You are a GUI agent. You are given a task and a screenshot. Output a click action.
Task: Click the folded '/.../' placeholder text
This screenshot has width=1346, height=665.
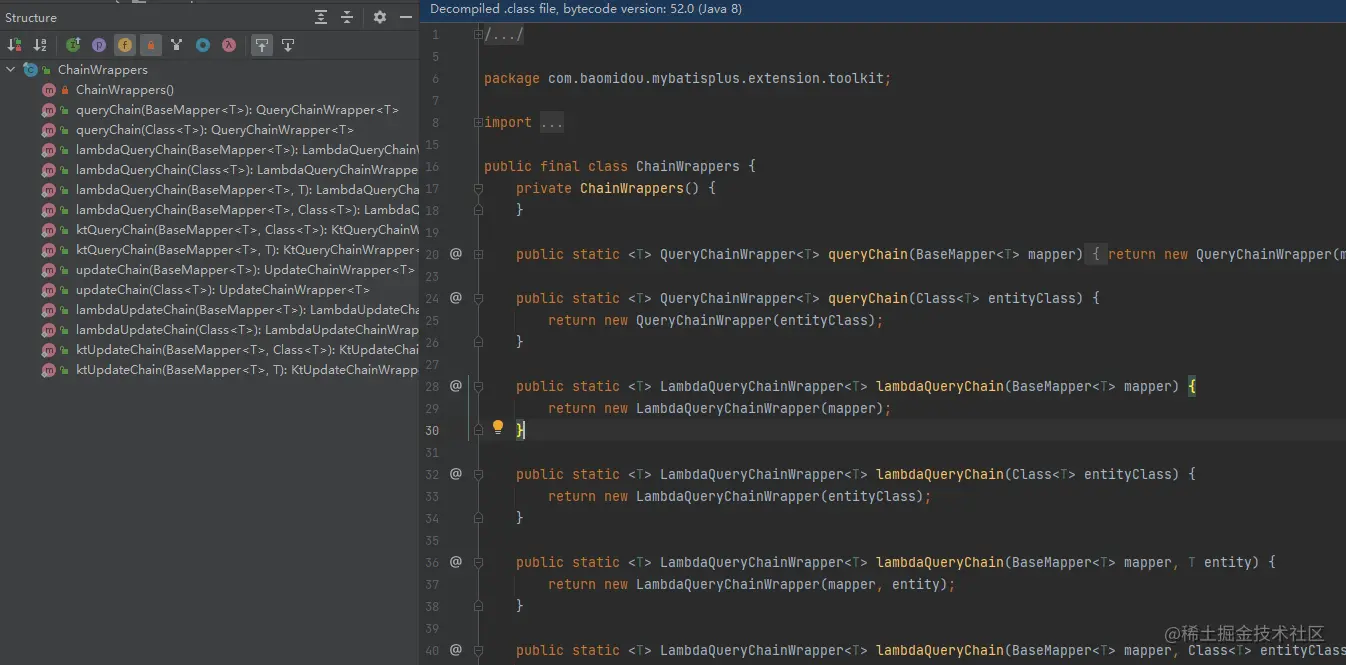504,35
